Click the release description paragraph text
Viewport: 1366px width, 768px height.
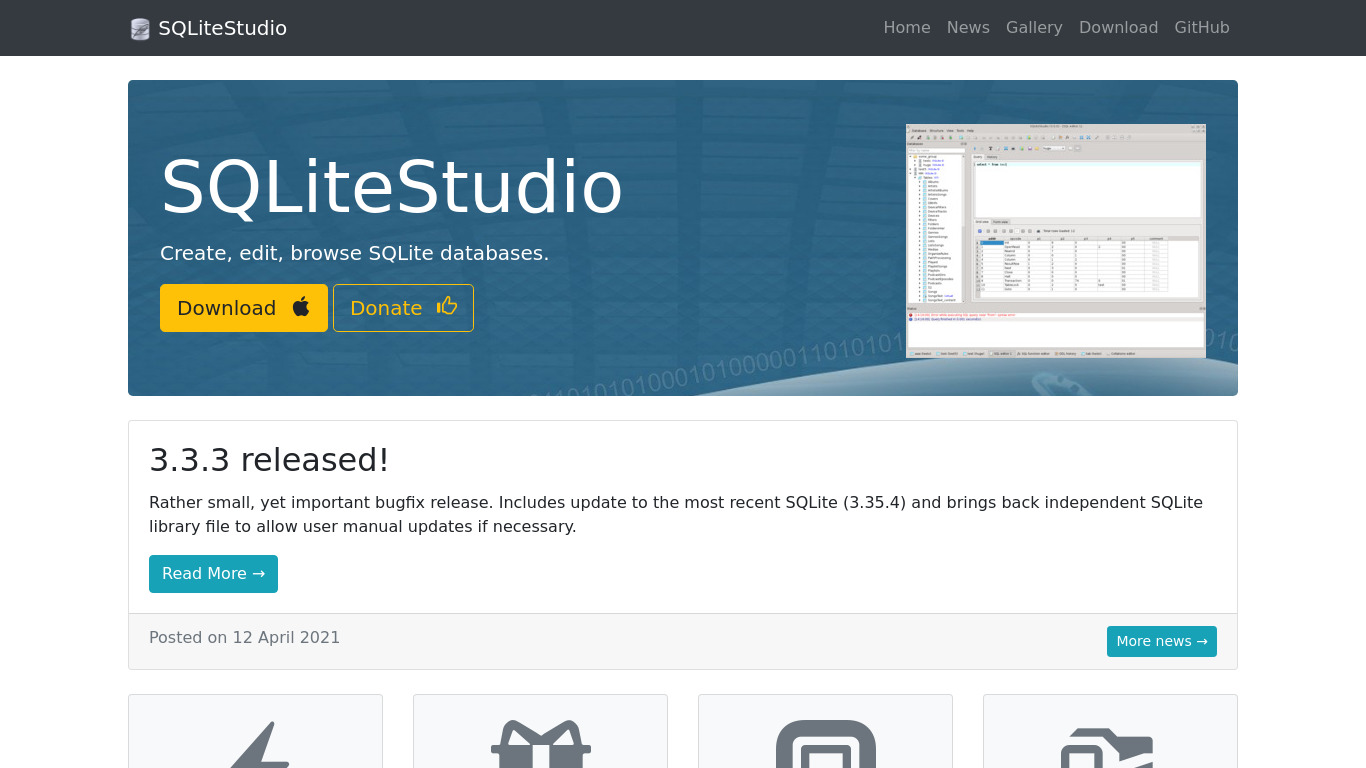676,514
